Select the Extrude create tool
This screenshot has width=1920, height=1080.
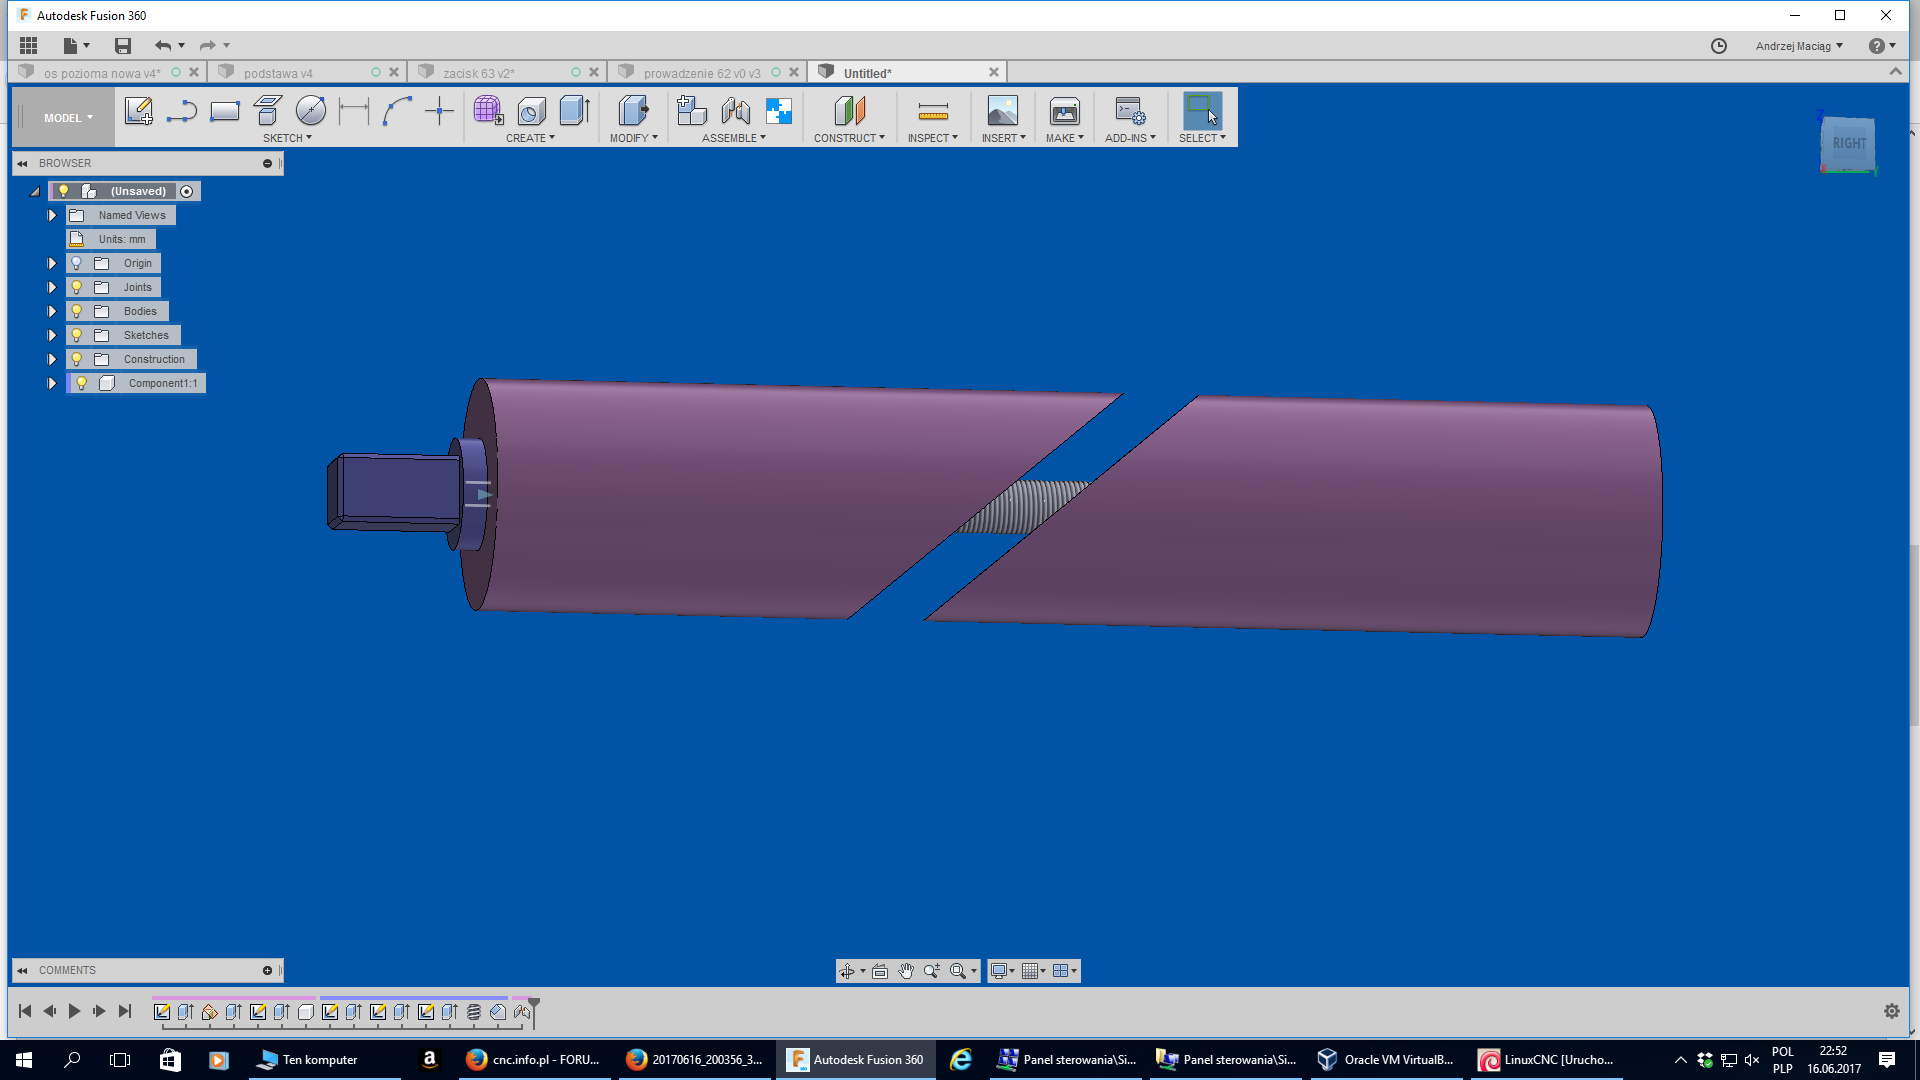point(575,111)
